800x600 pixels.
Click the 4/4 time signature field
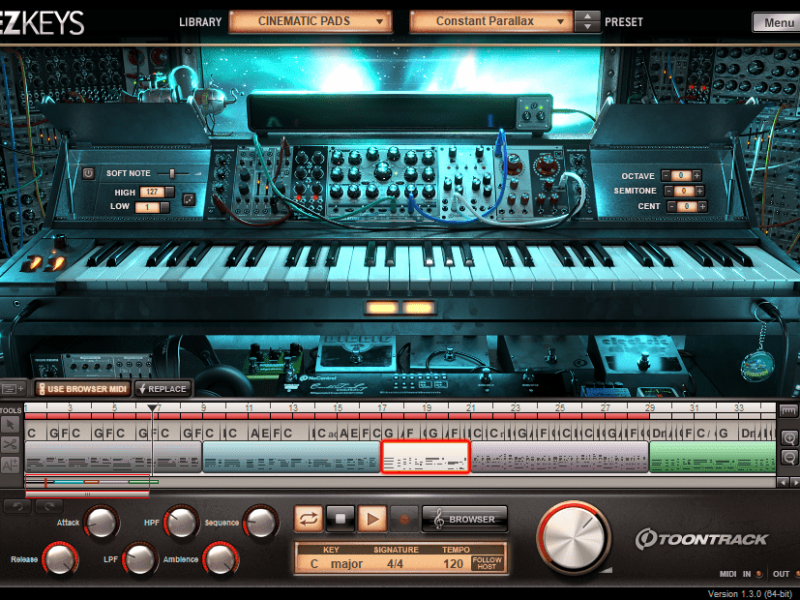(395, 564)
